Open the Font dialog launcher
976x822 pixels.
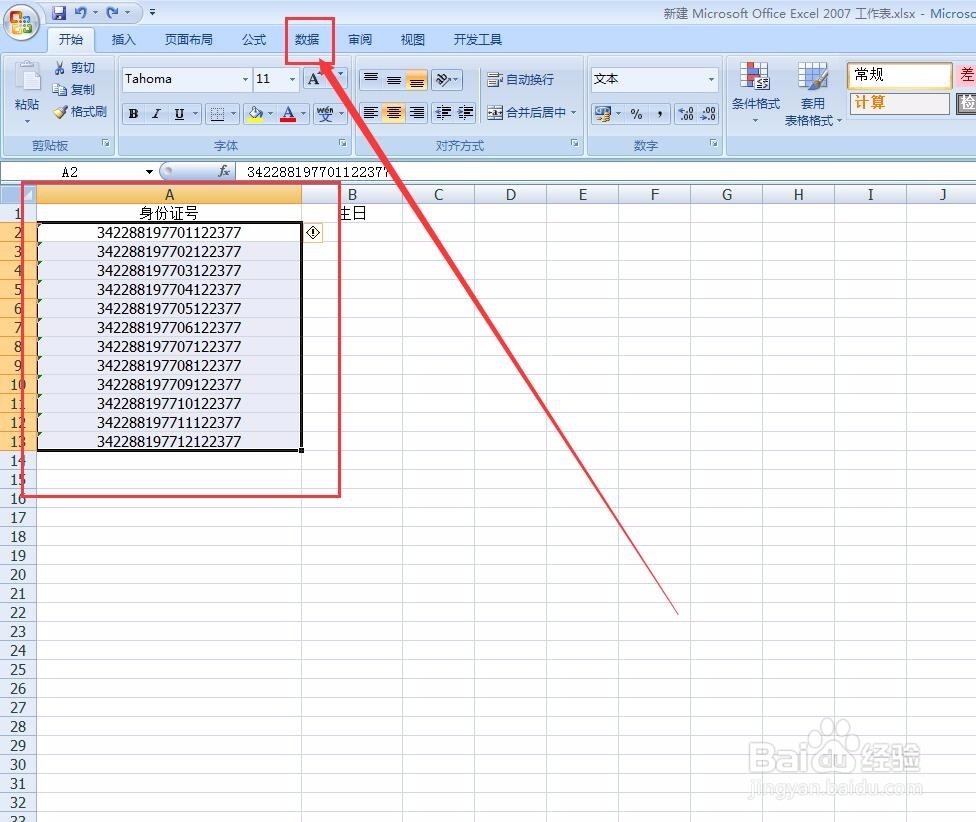point(342,143)
